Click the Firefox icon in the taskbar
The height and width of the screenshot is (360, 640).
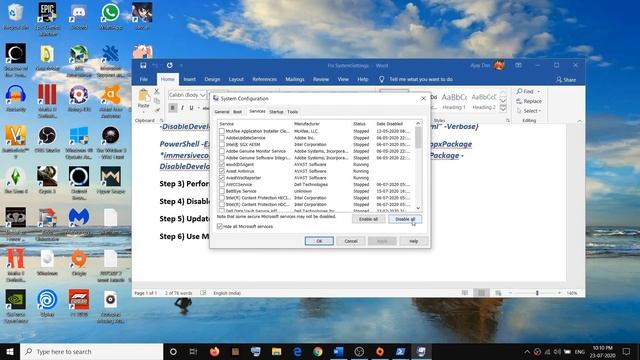pos(215,351)
